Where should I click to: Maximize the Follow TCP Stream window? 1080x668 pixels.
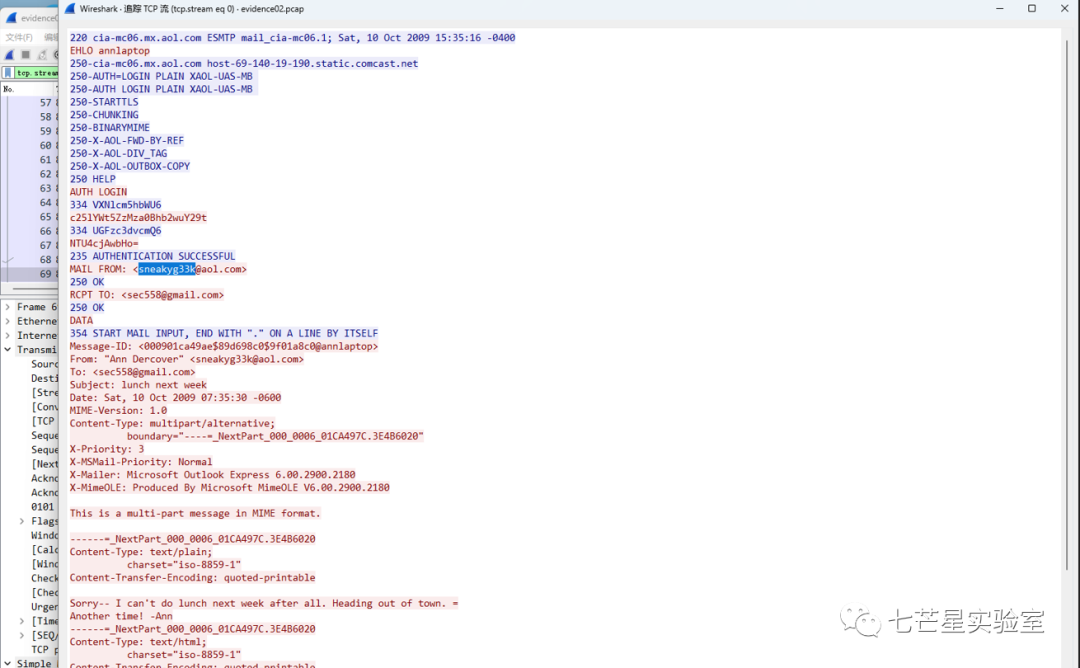(x=1032, y=8)
